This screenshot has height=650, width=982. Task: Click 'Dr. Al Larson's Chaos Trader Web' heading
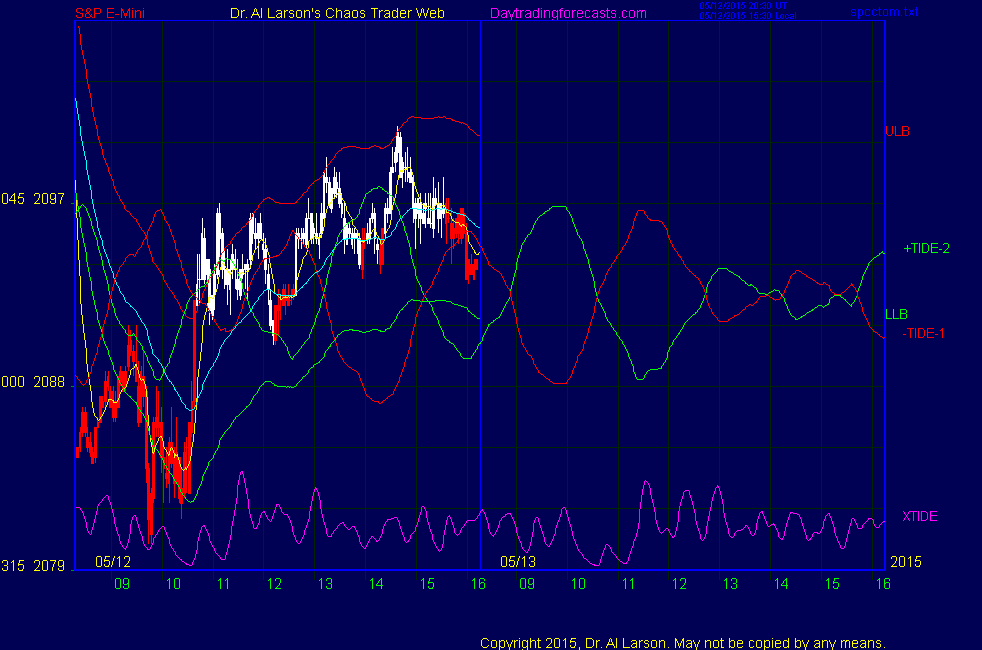[x=337, y=13]
